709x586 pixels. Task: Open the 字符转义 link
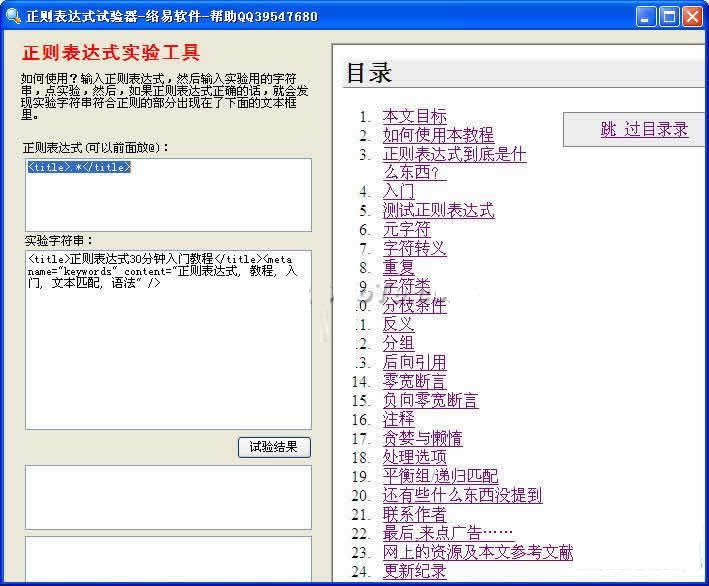[x=415, y=248]
